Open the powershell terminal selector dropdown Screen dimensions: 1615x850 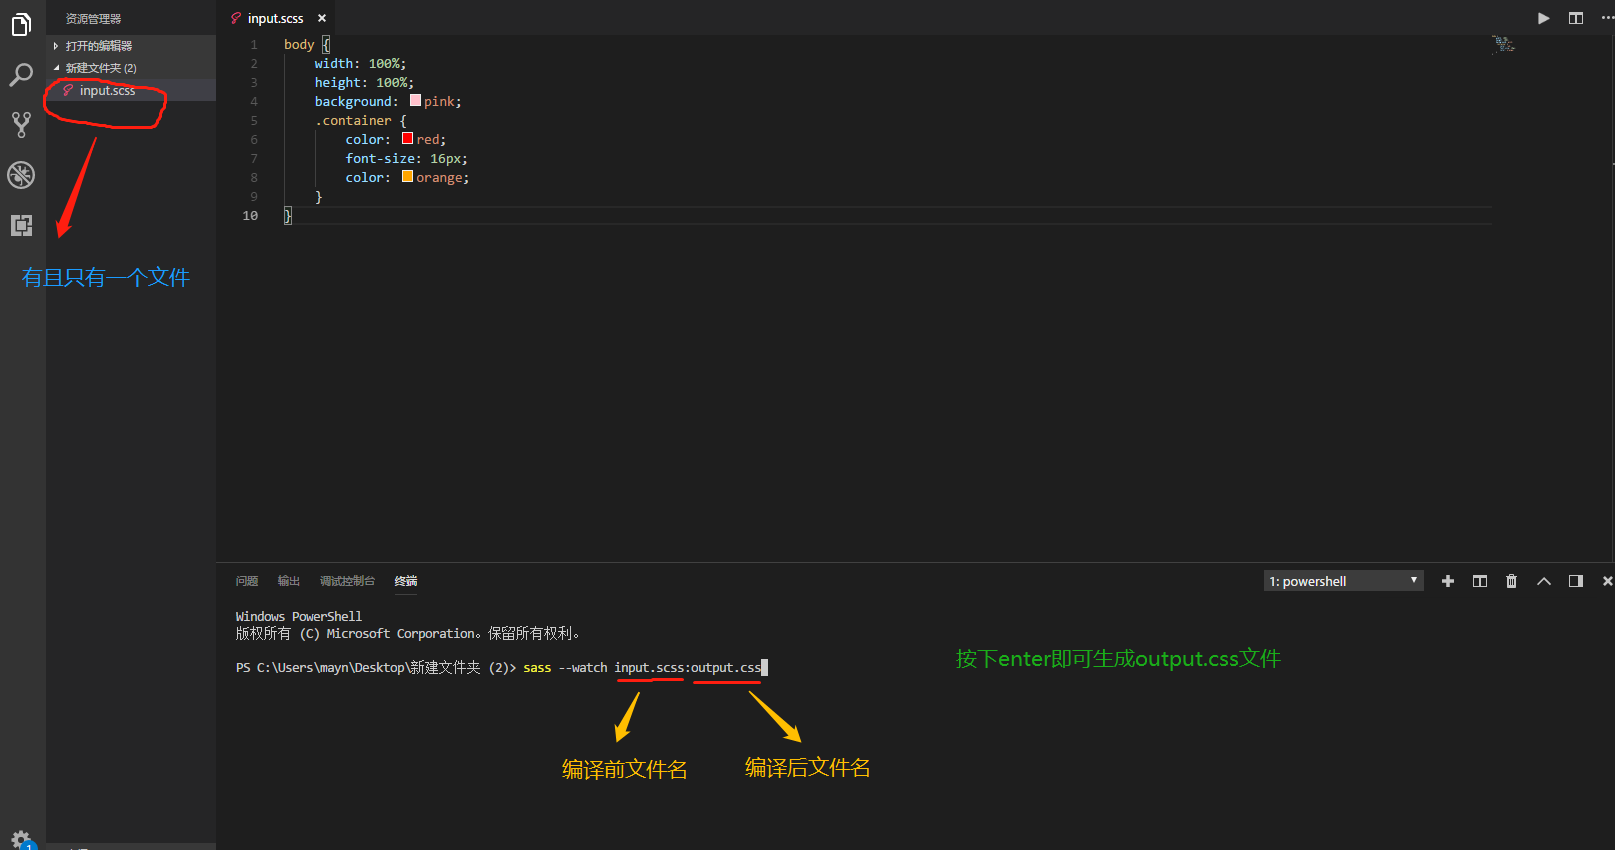point(1343,581)
